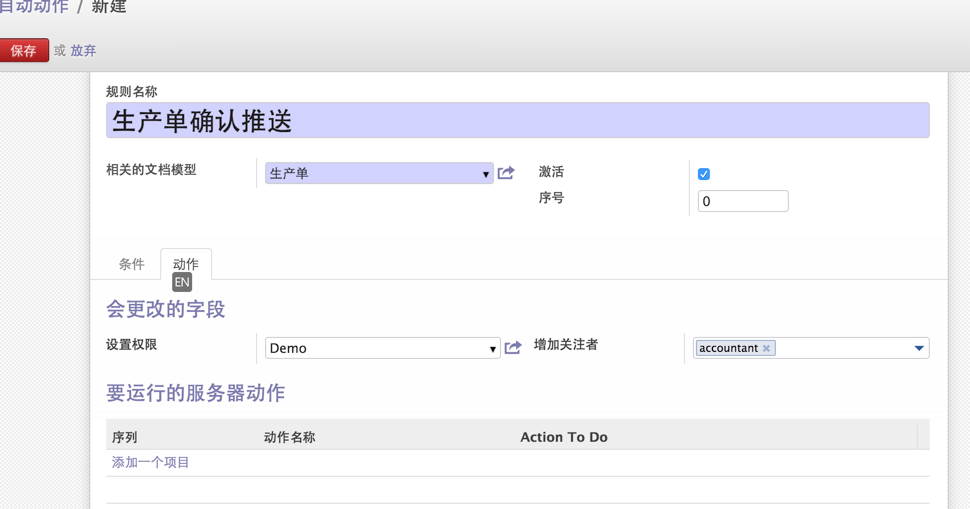Open external link icon beside Demo field
Viewport: 970px width, 509px height.
[x=513, y=348]
